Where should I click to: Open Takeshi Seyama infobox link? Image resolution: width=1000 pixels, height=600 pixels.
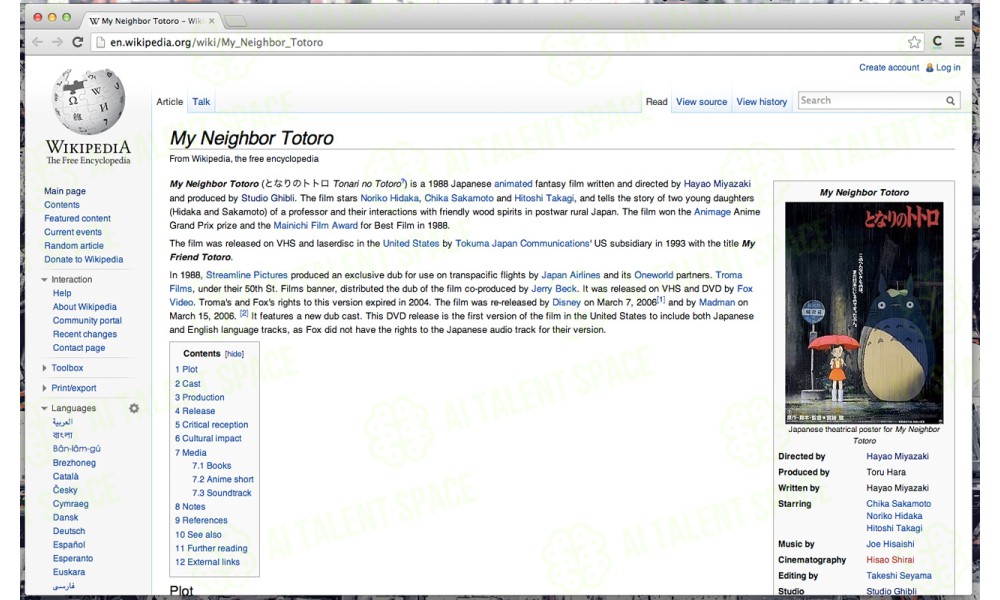[899, 576]
